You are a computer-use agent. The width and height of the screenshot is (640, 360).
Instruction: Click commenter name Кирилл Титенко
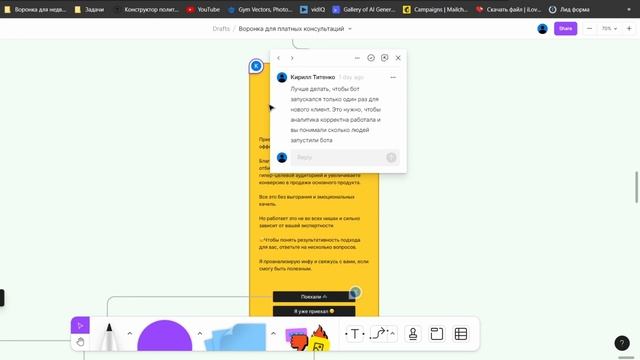click(313, 77)
